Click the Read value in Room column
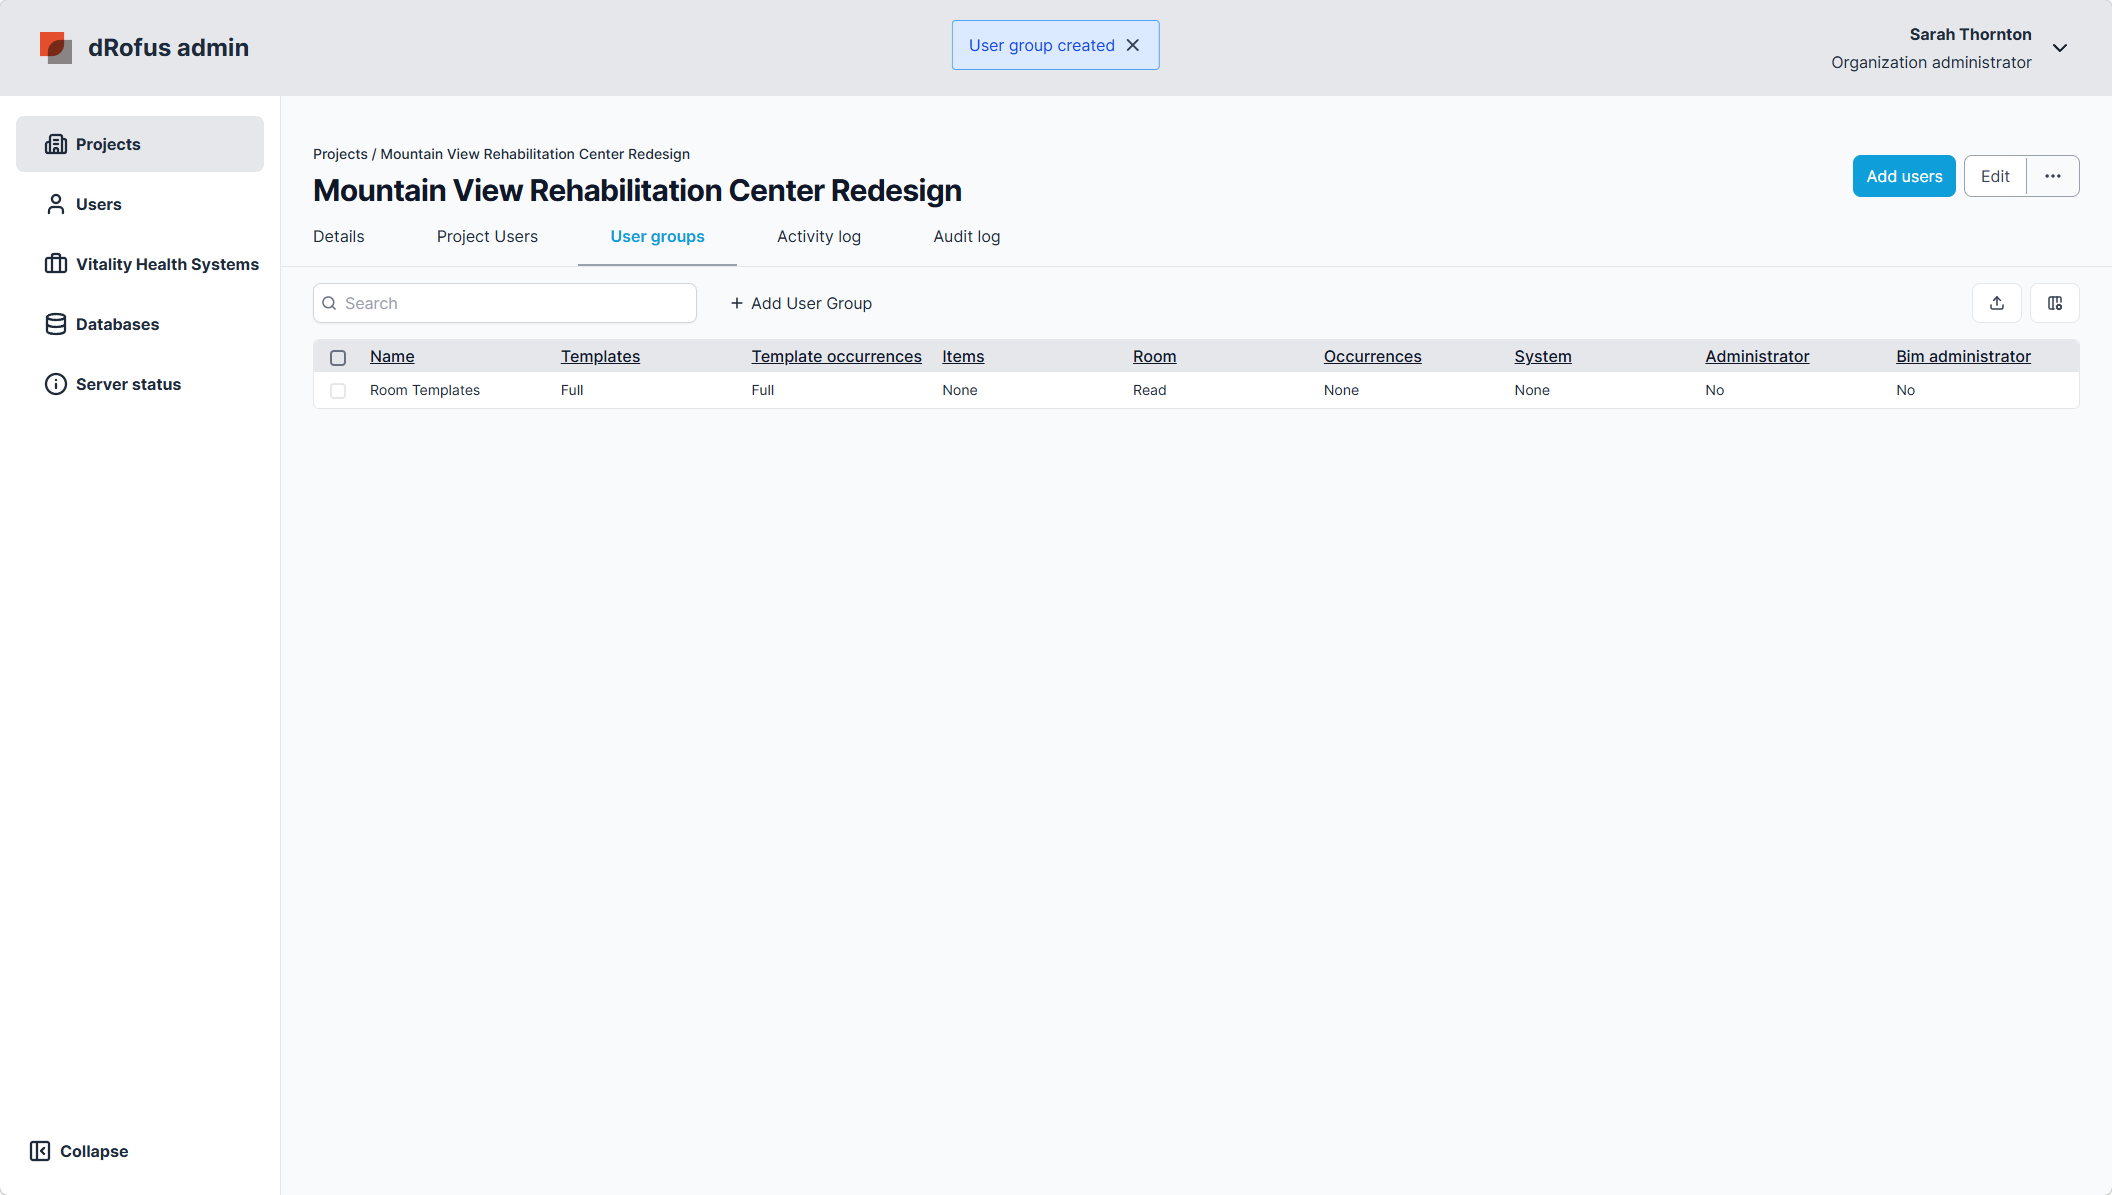This screenshot has height=1195, width=2112. (x=1149, y=390)
